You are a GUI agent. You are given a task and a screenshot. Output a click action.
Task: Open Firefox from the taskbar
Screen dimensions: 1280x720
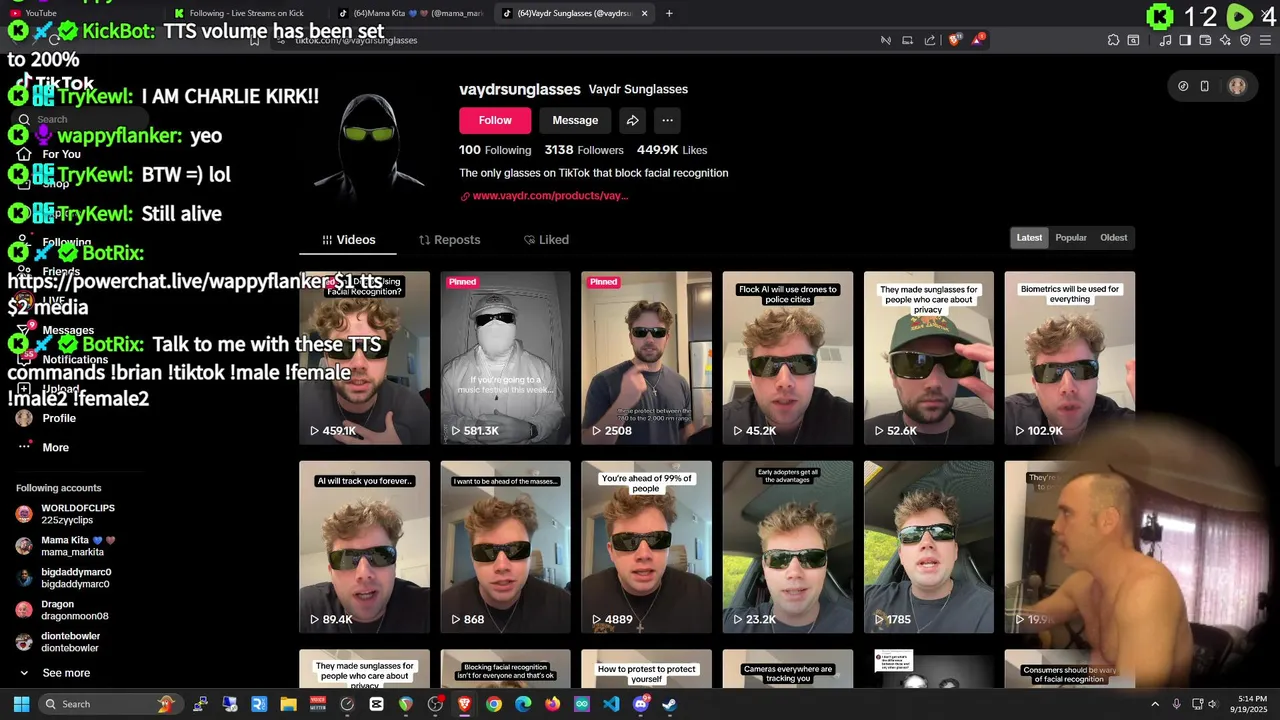(x=553, y=704)
